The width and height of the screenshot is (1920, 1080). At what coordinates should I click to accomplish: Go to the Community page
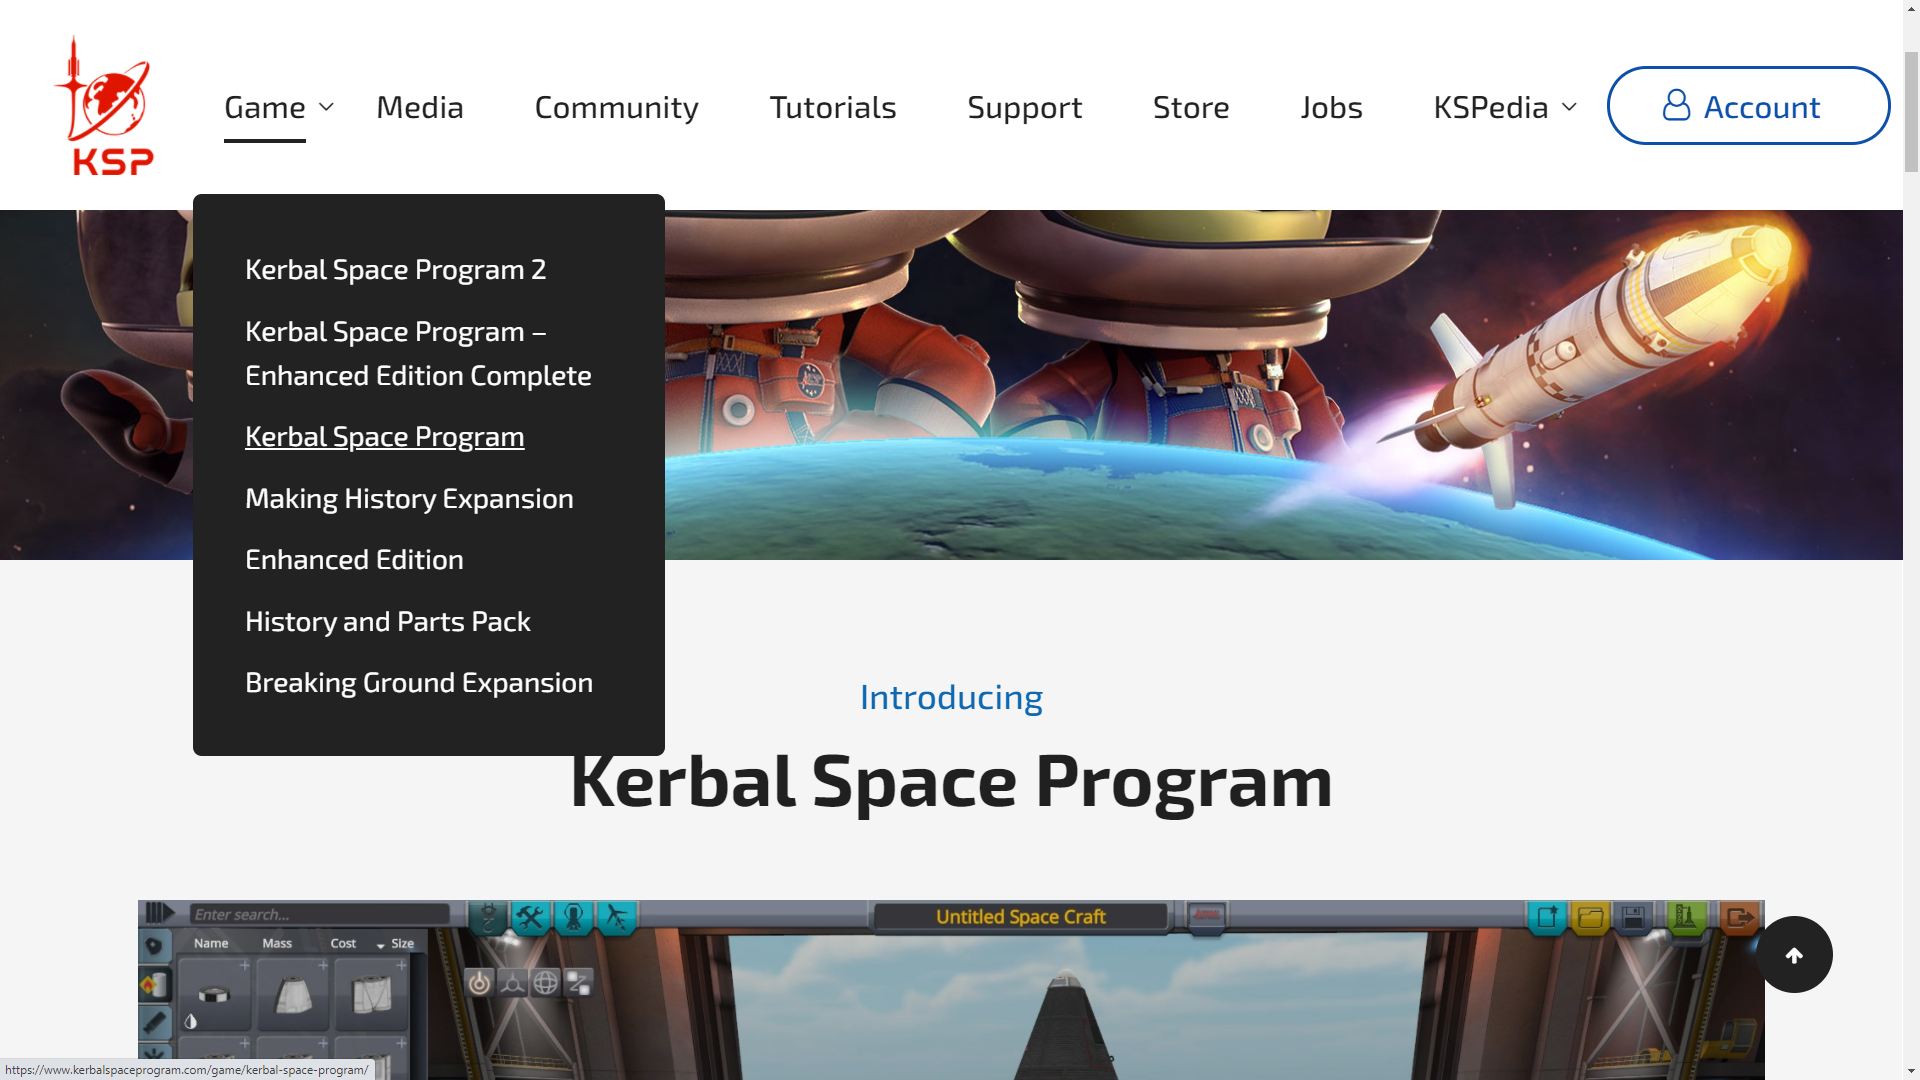point(617,107)
